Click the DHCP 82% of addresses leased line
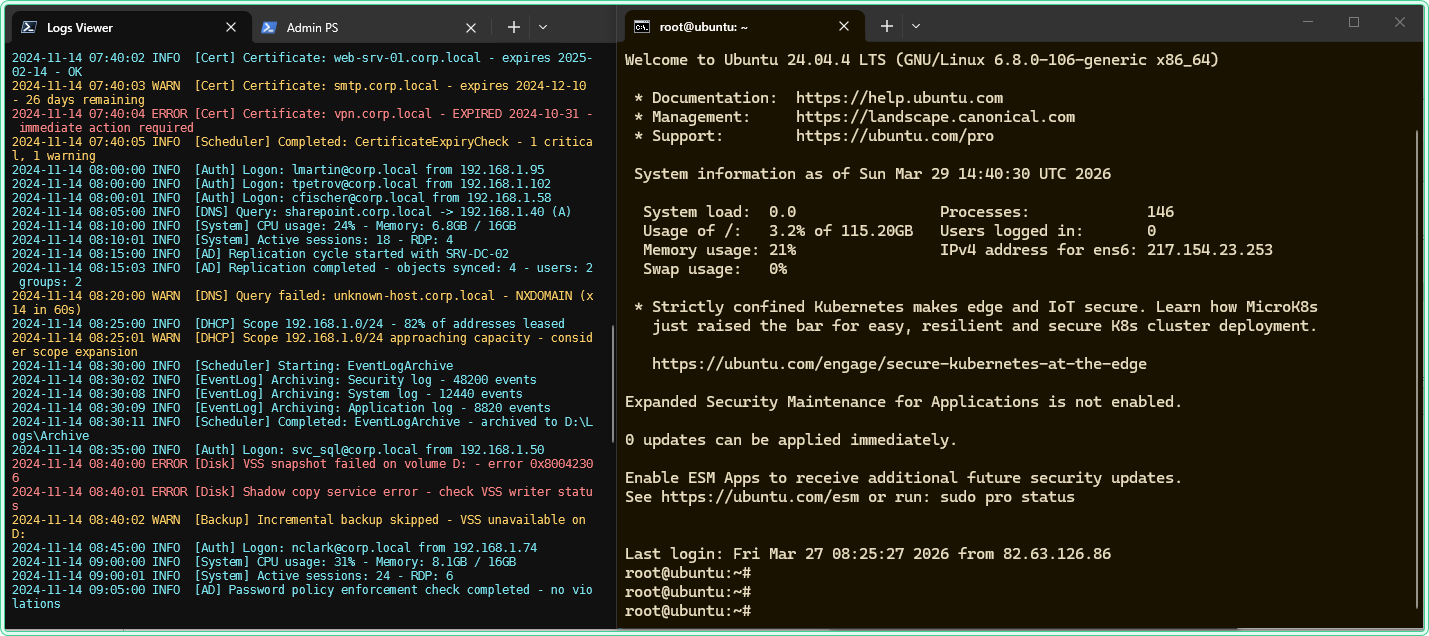Image resolution: width=1429 pixels, height=636 pixels. [288, 324]
